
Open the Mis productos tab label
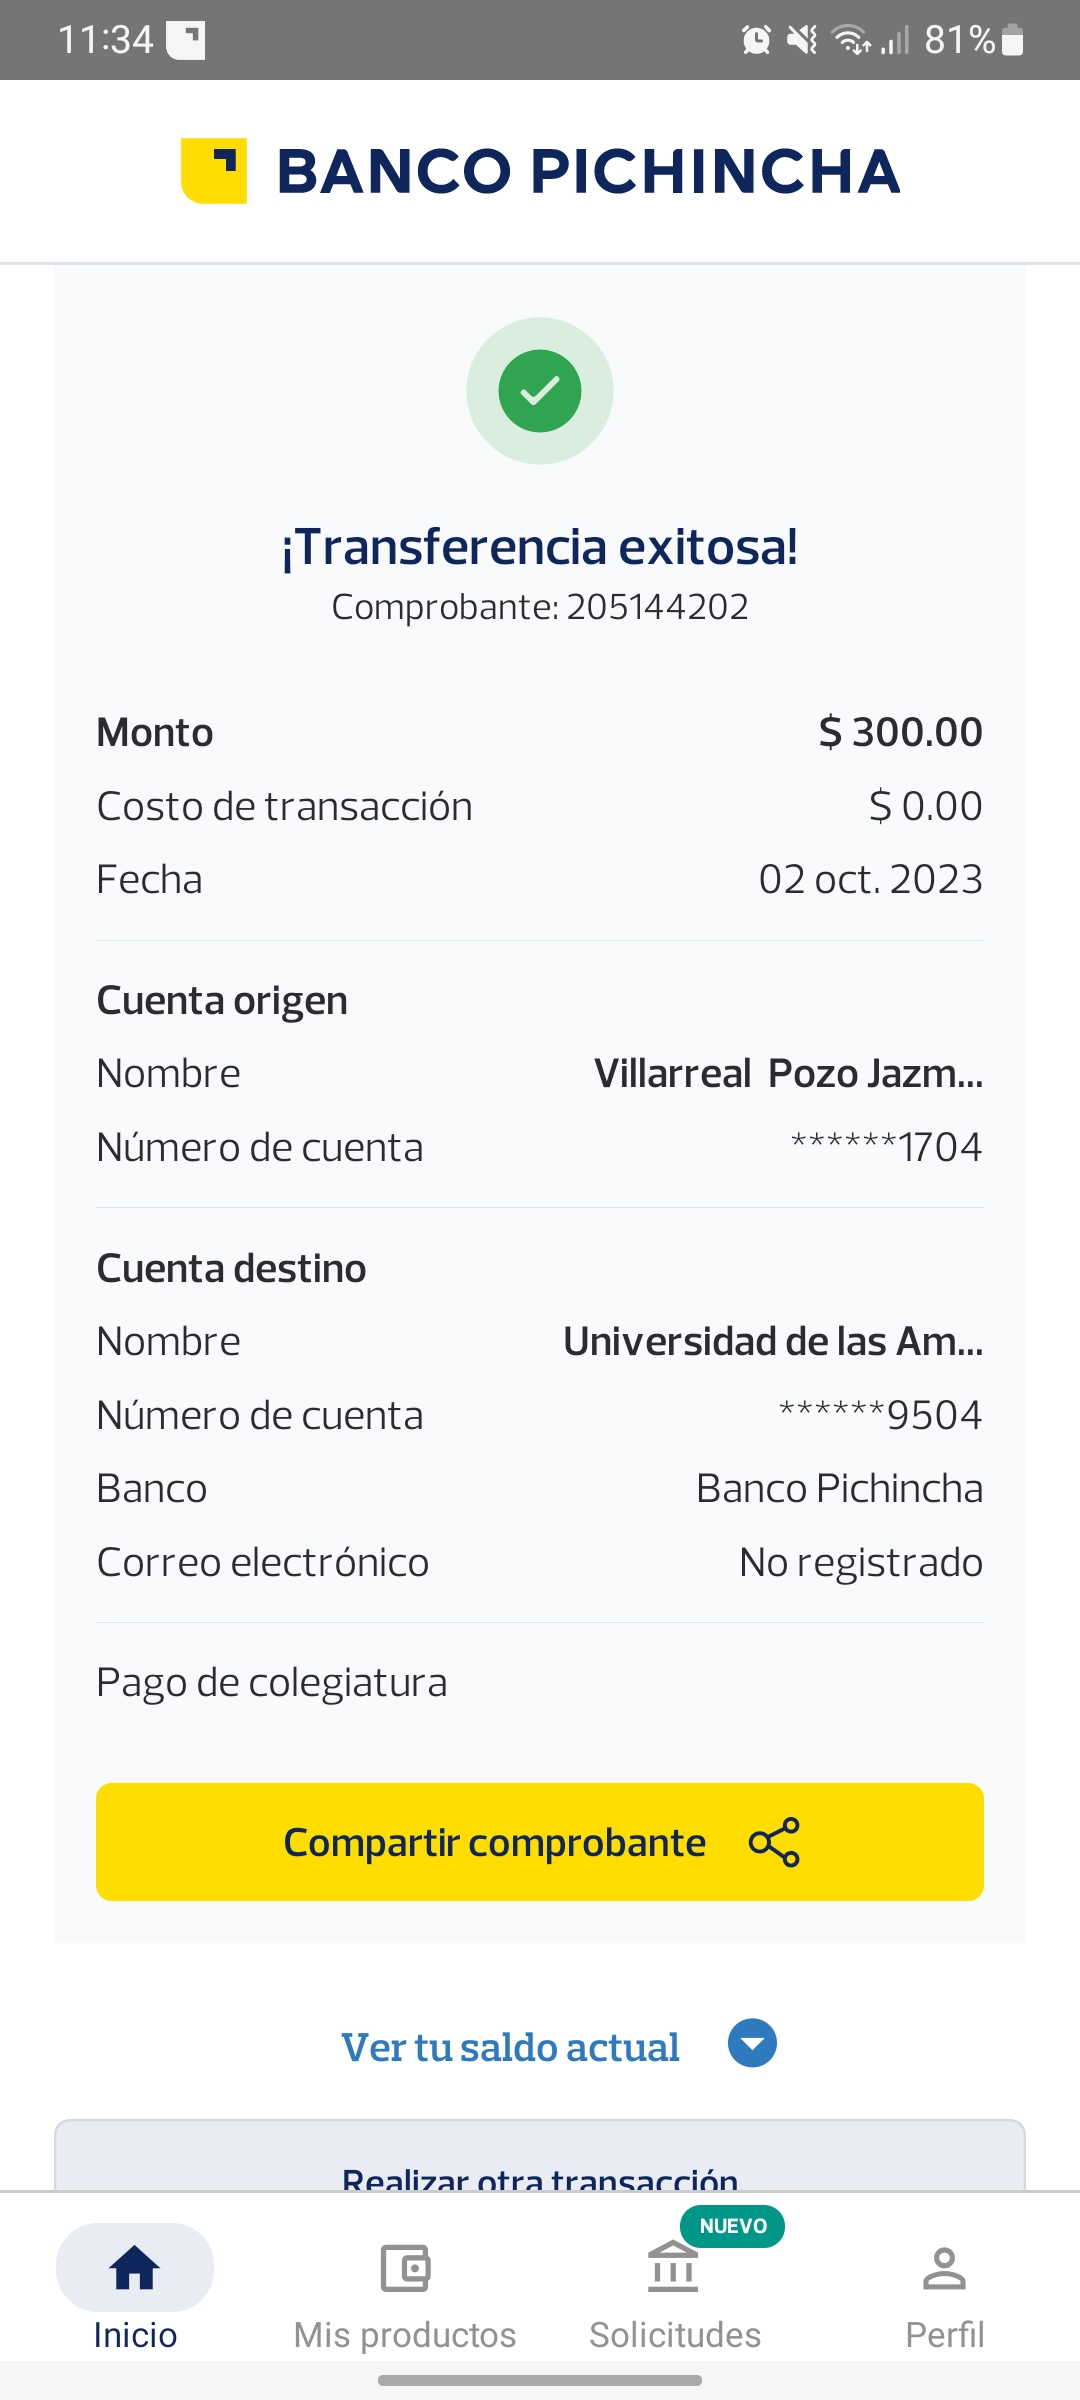coord(405,2335)
